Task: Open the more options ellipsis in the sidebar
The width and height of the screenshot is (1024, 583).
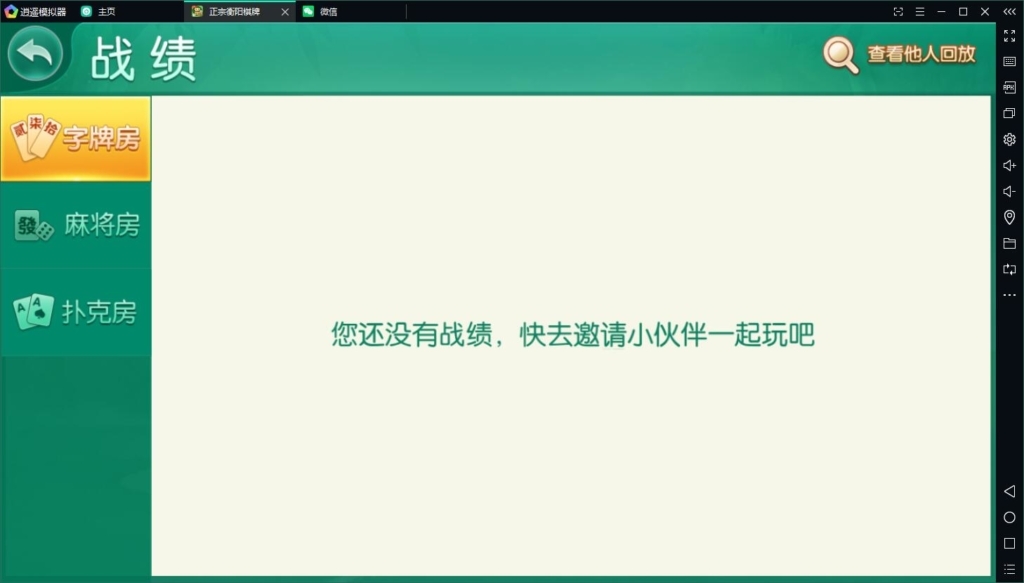Action: 1009,294
